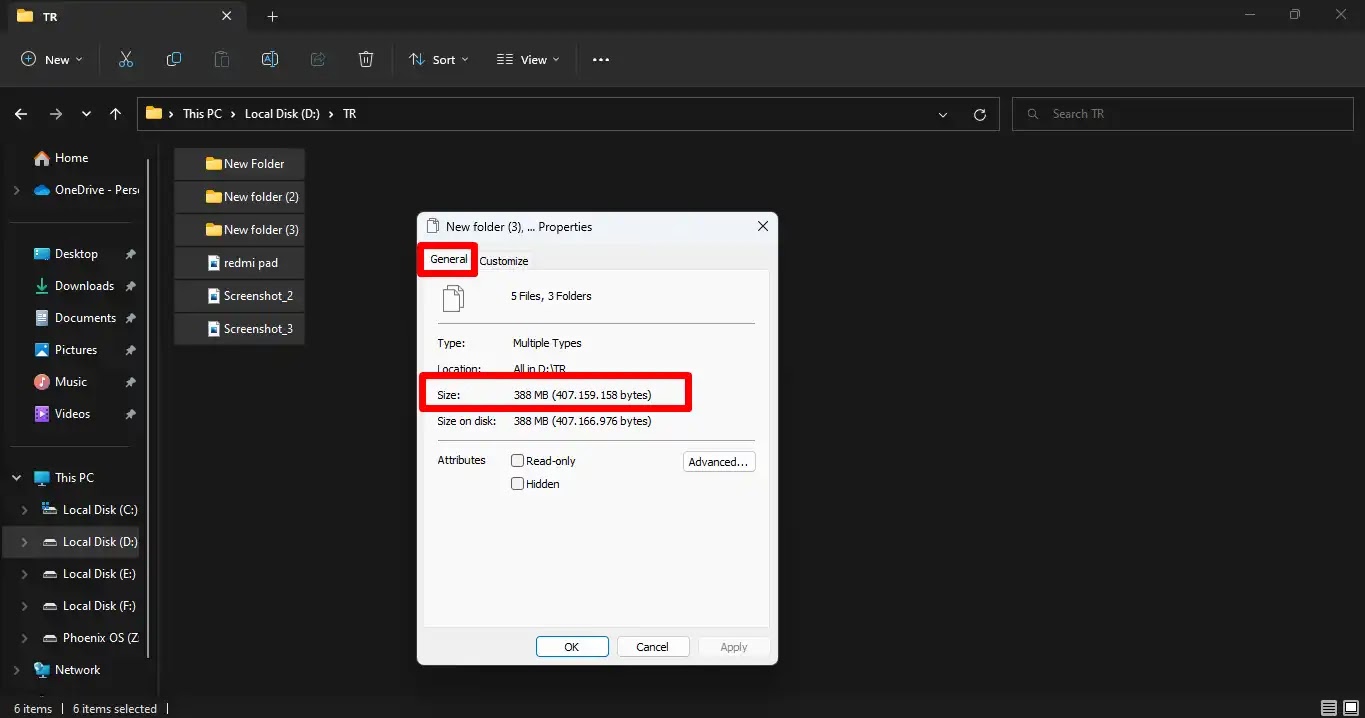
Task: Select Phoenix OS drive in sidebar
Action: click(90, 638)
